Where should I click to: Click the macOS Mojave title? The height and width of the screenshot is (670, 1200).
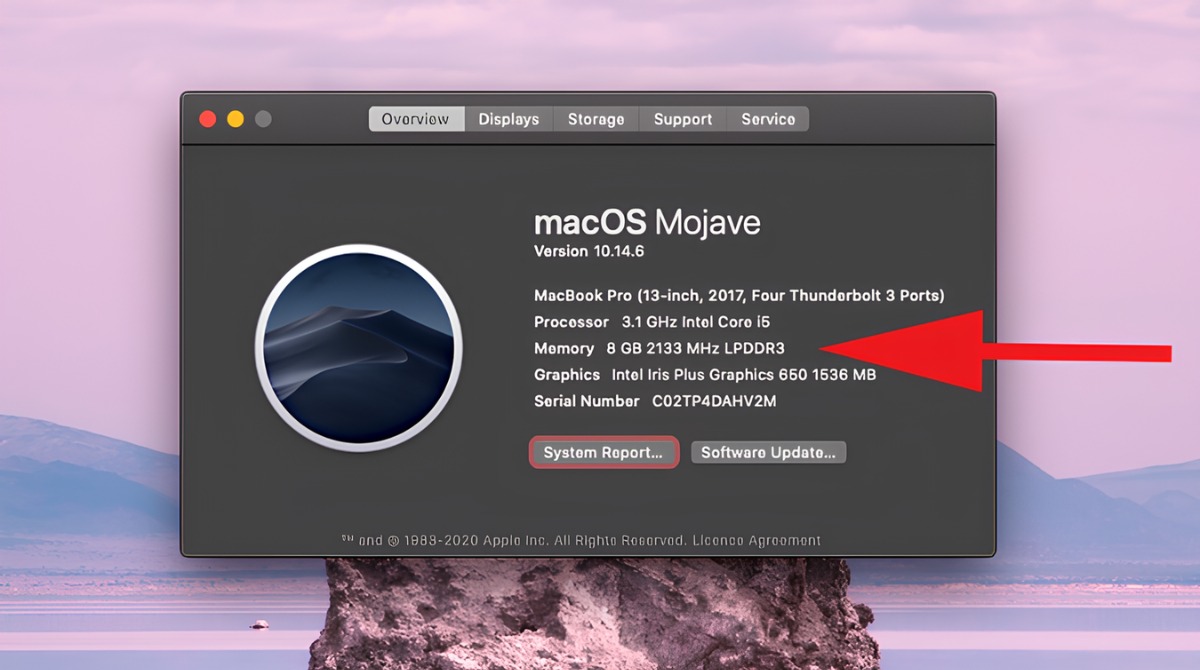click(x=648, y=222)
